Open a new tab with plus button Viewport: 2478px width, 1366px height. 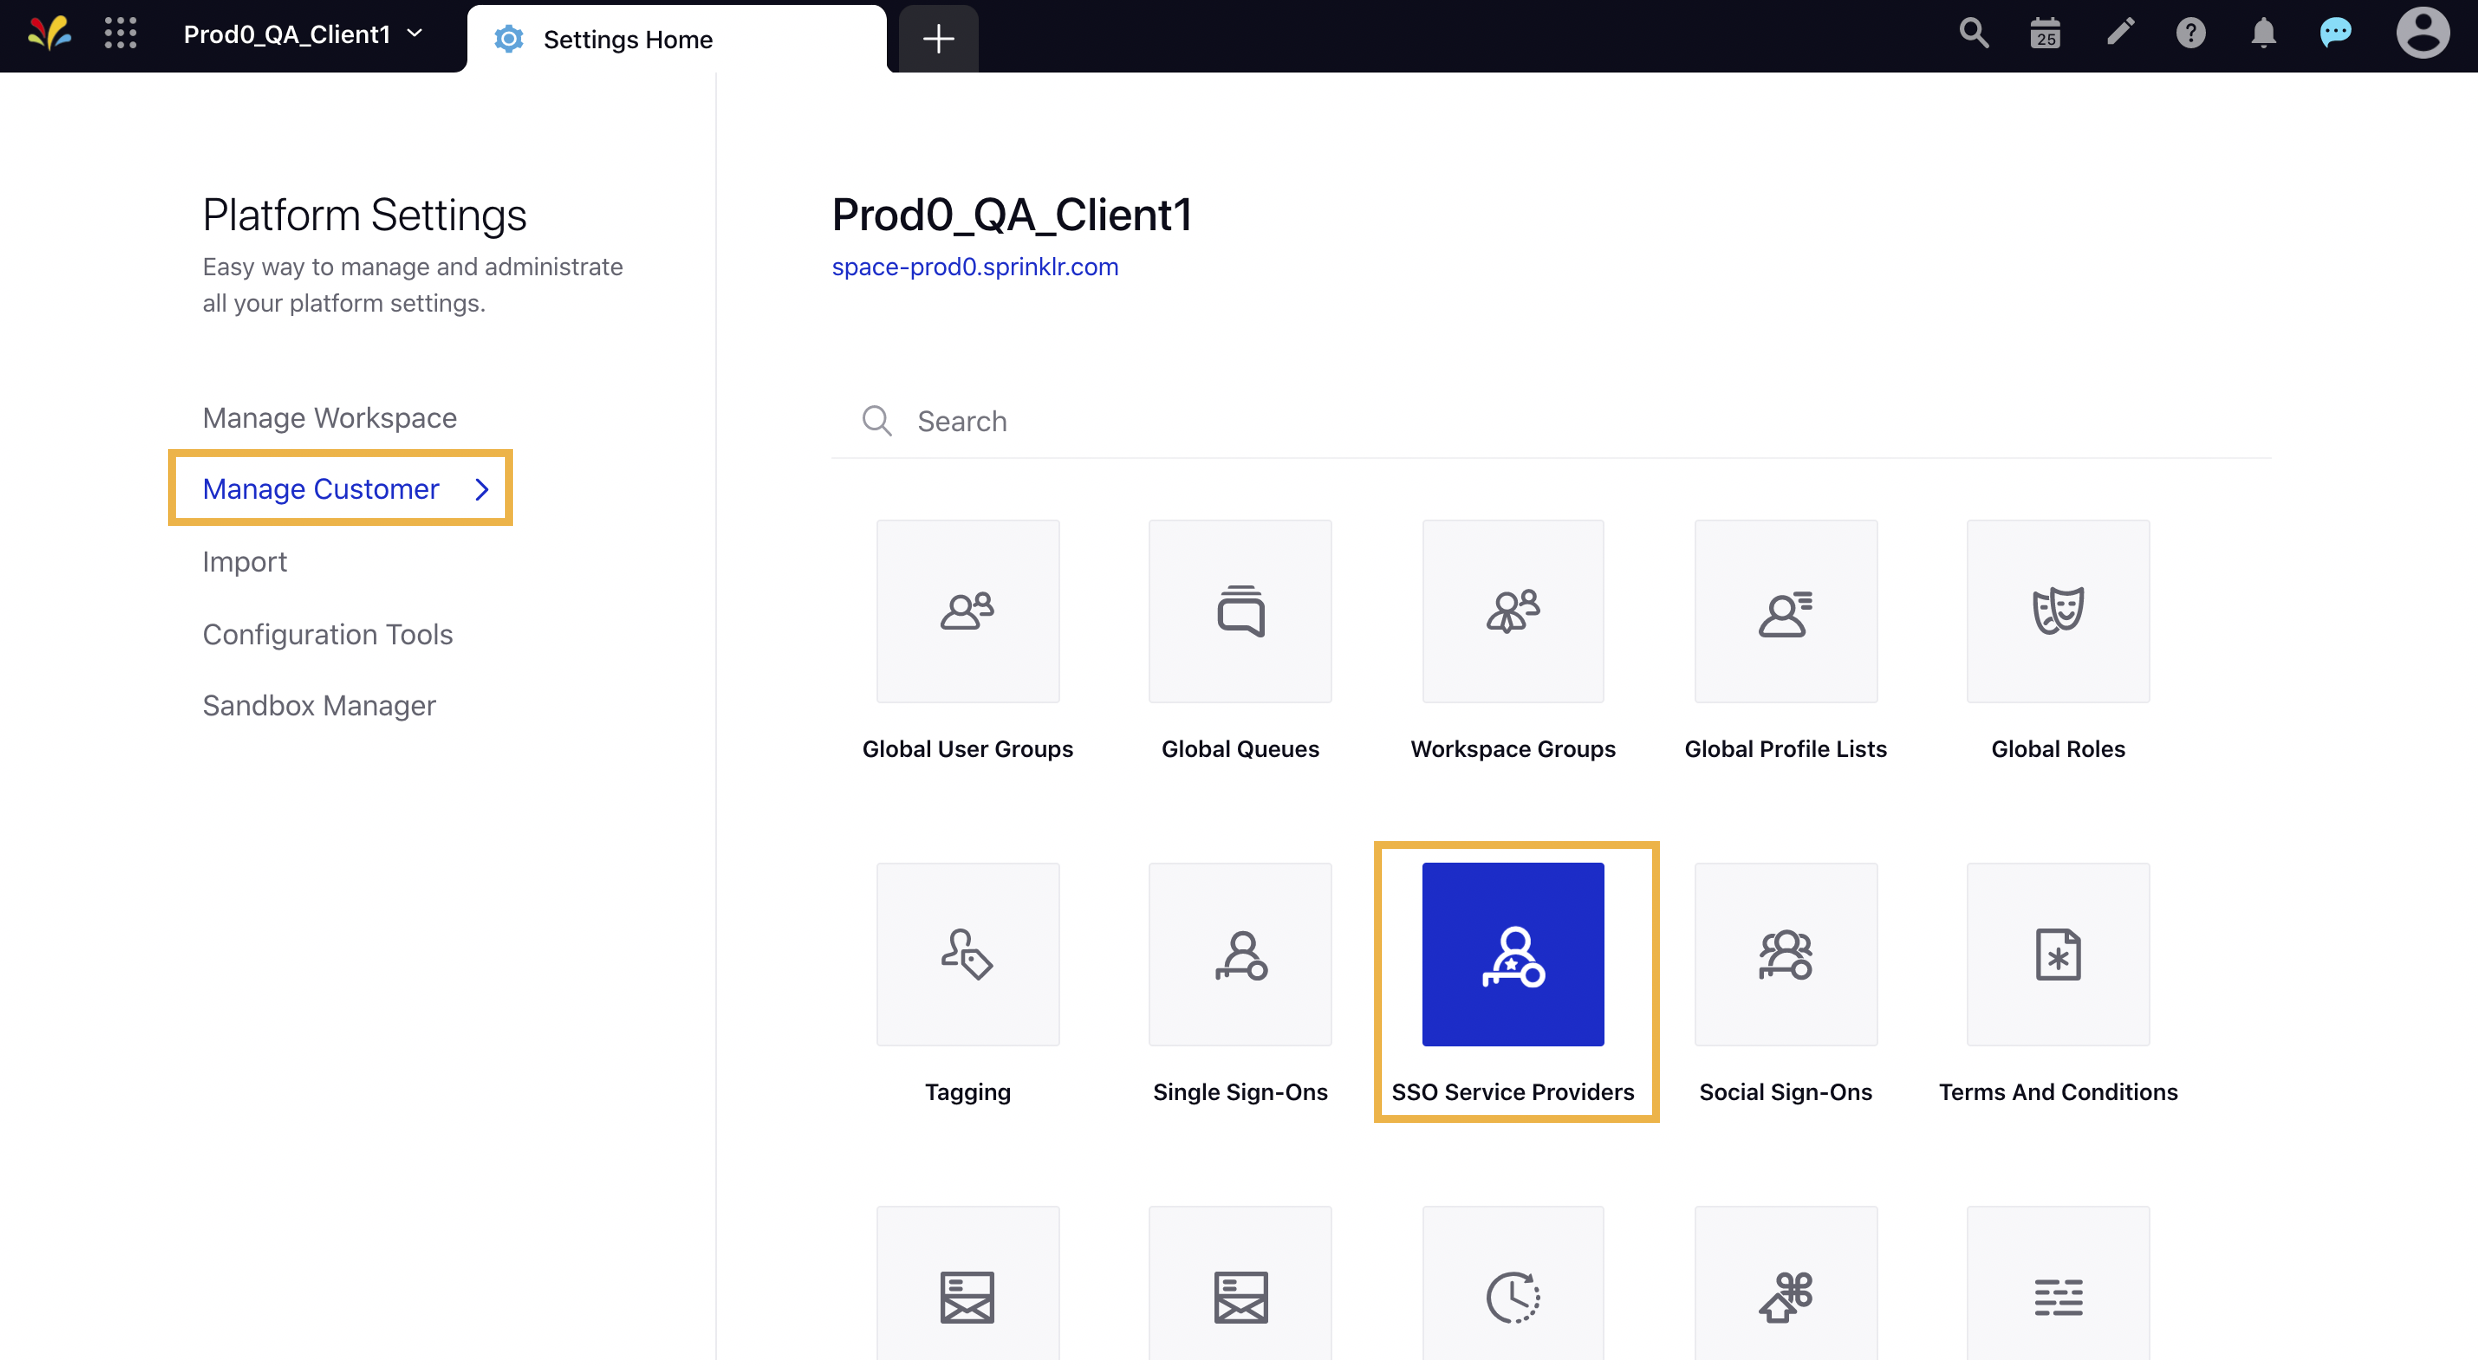[x=938, y=39]
